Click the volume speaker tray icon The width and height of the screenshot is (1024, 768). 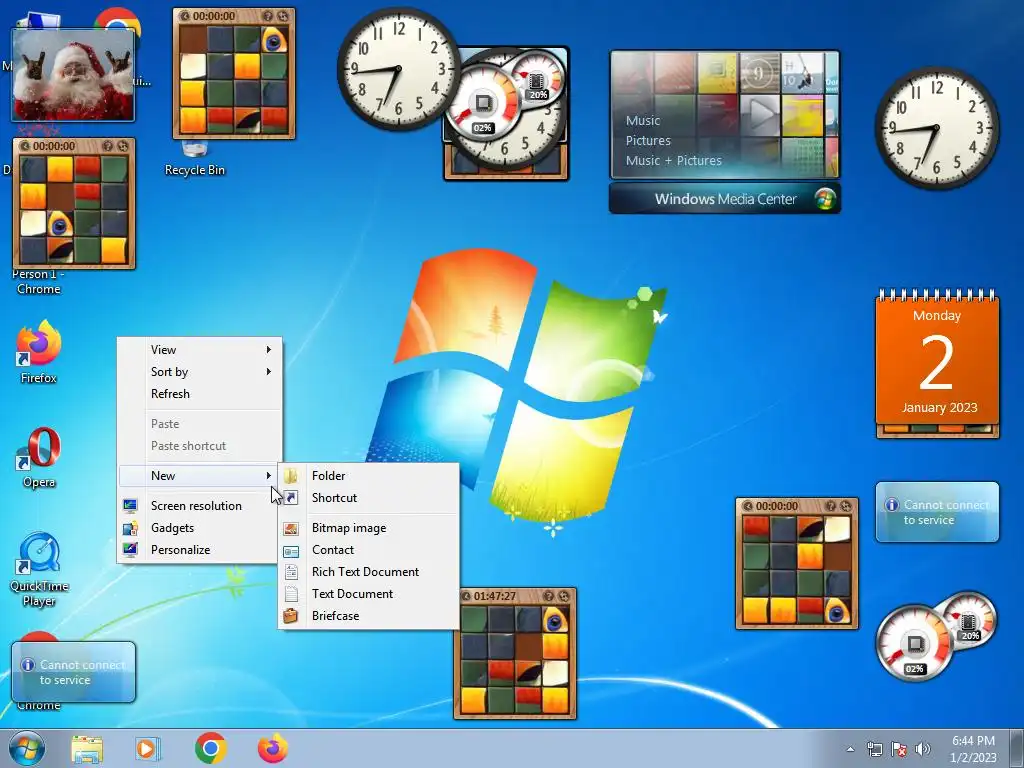coord(922,749)
